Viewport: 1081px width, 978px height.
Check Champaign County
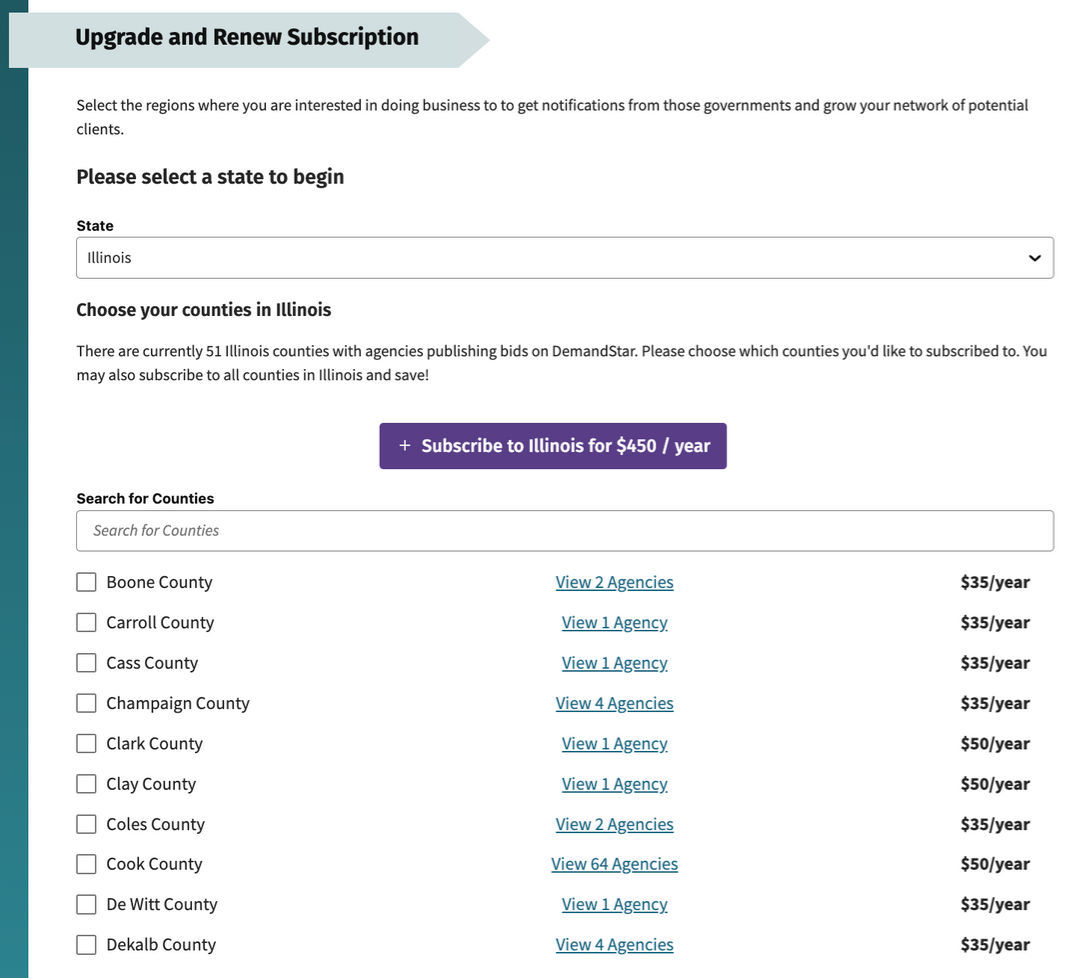pos(86,702)
